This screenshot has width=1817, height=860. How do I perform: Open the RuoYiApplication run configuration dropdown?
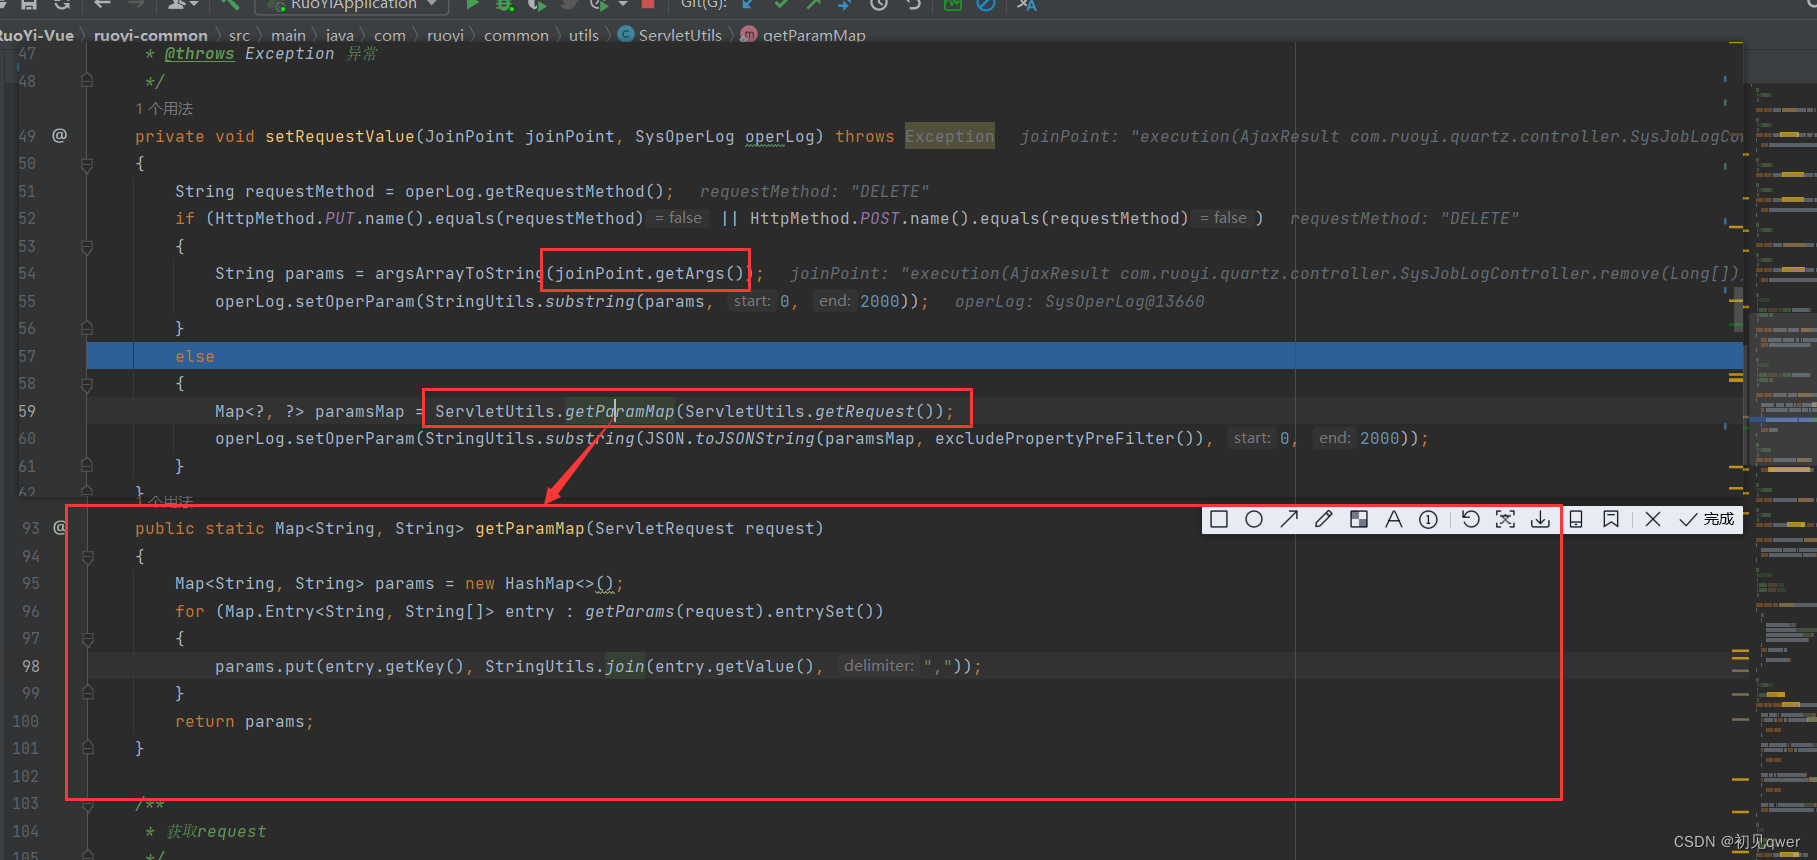(x=353, y=5)
